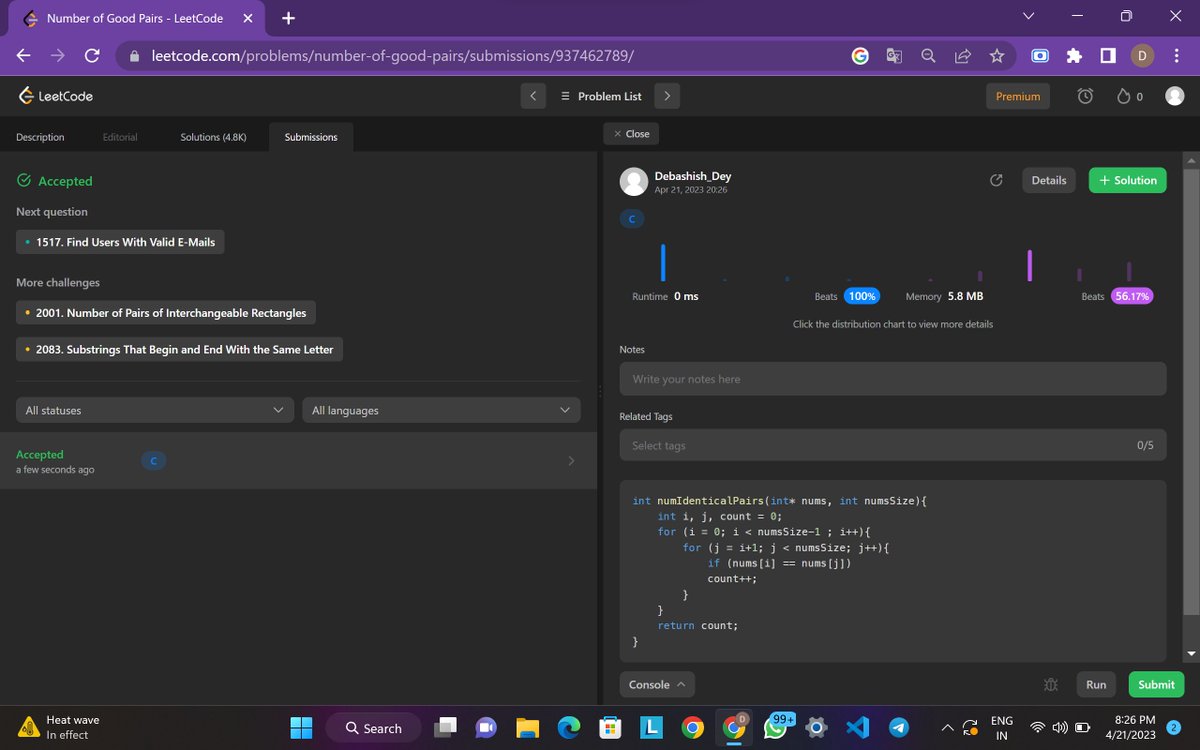1200x750 pixels.
Task: Open the timer alarm clock icon
Action: [x=1085, y=96]
